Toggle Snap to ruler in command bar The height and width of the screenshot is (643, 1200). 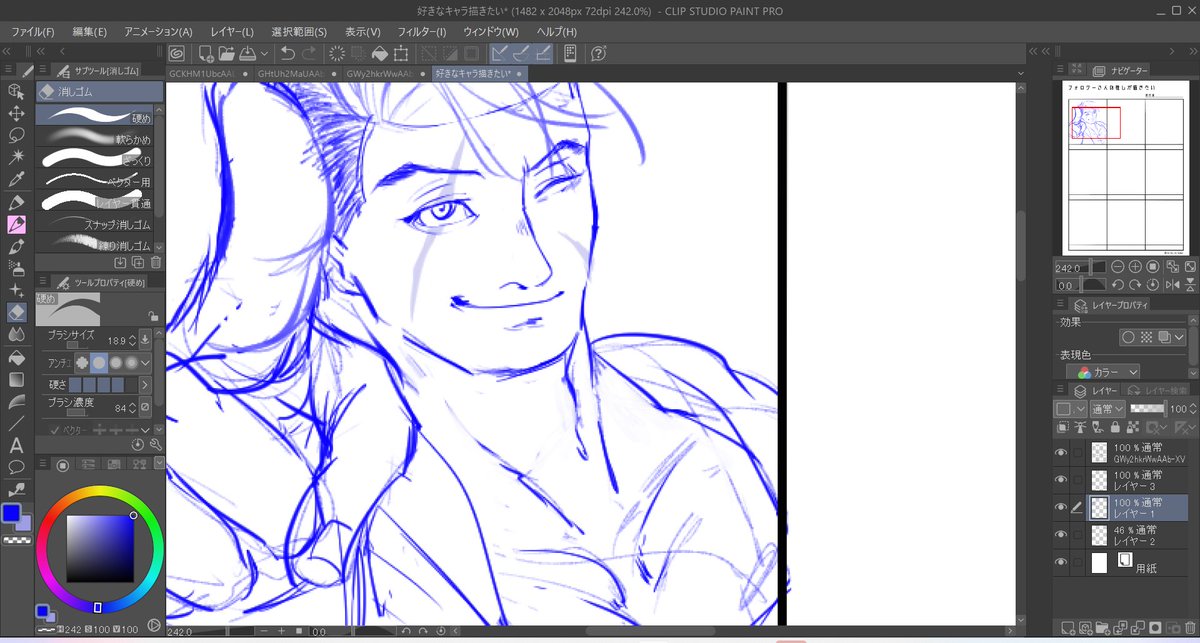tap(502, 53)
